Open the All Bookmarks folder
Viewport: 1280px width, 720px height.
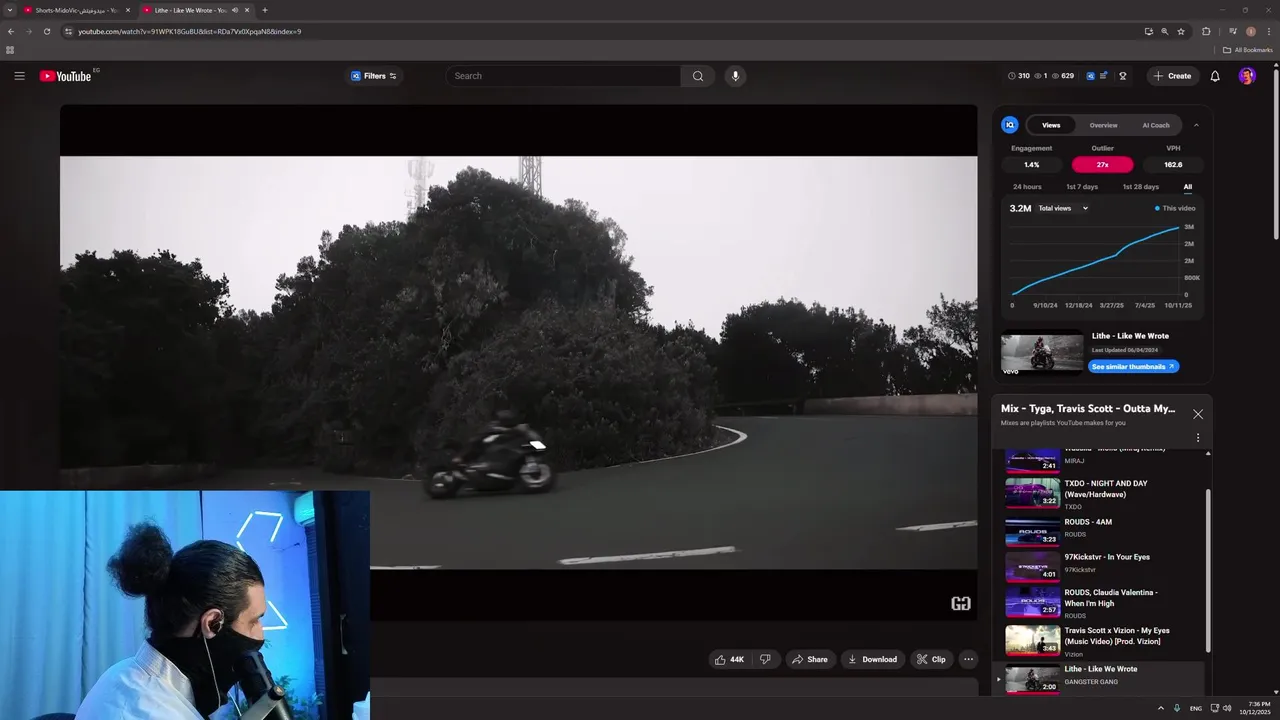click(x=1248, y=50)
